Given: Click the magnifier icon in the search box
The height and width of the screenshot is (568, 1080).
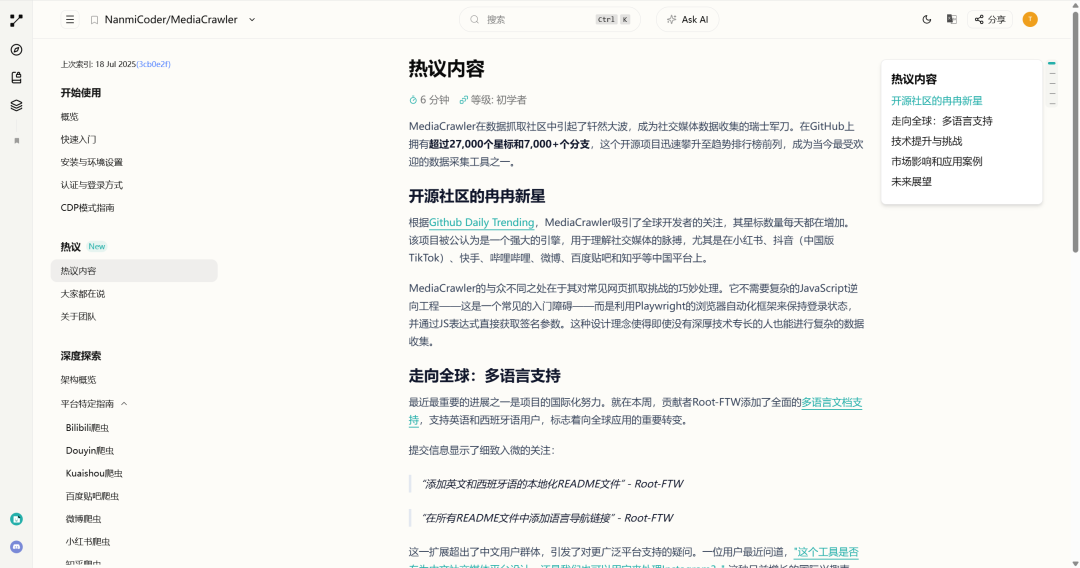Looking at the screenshot, I should 475,19.
